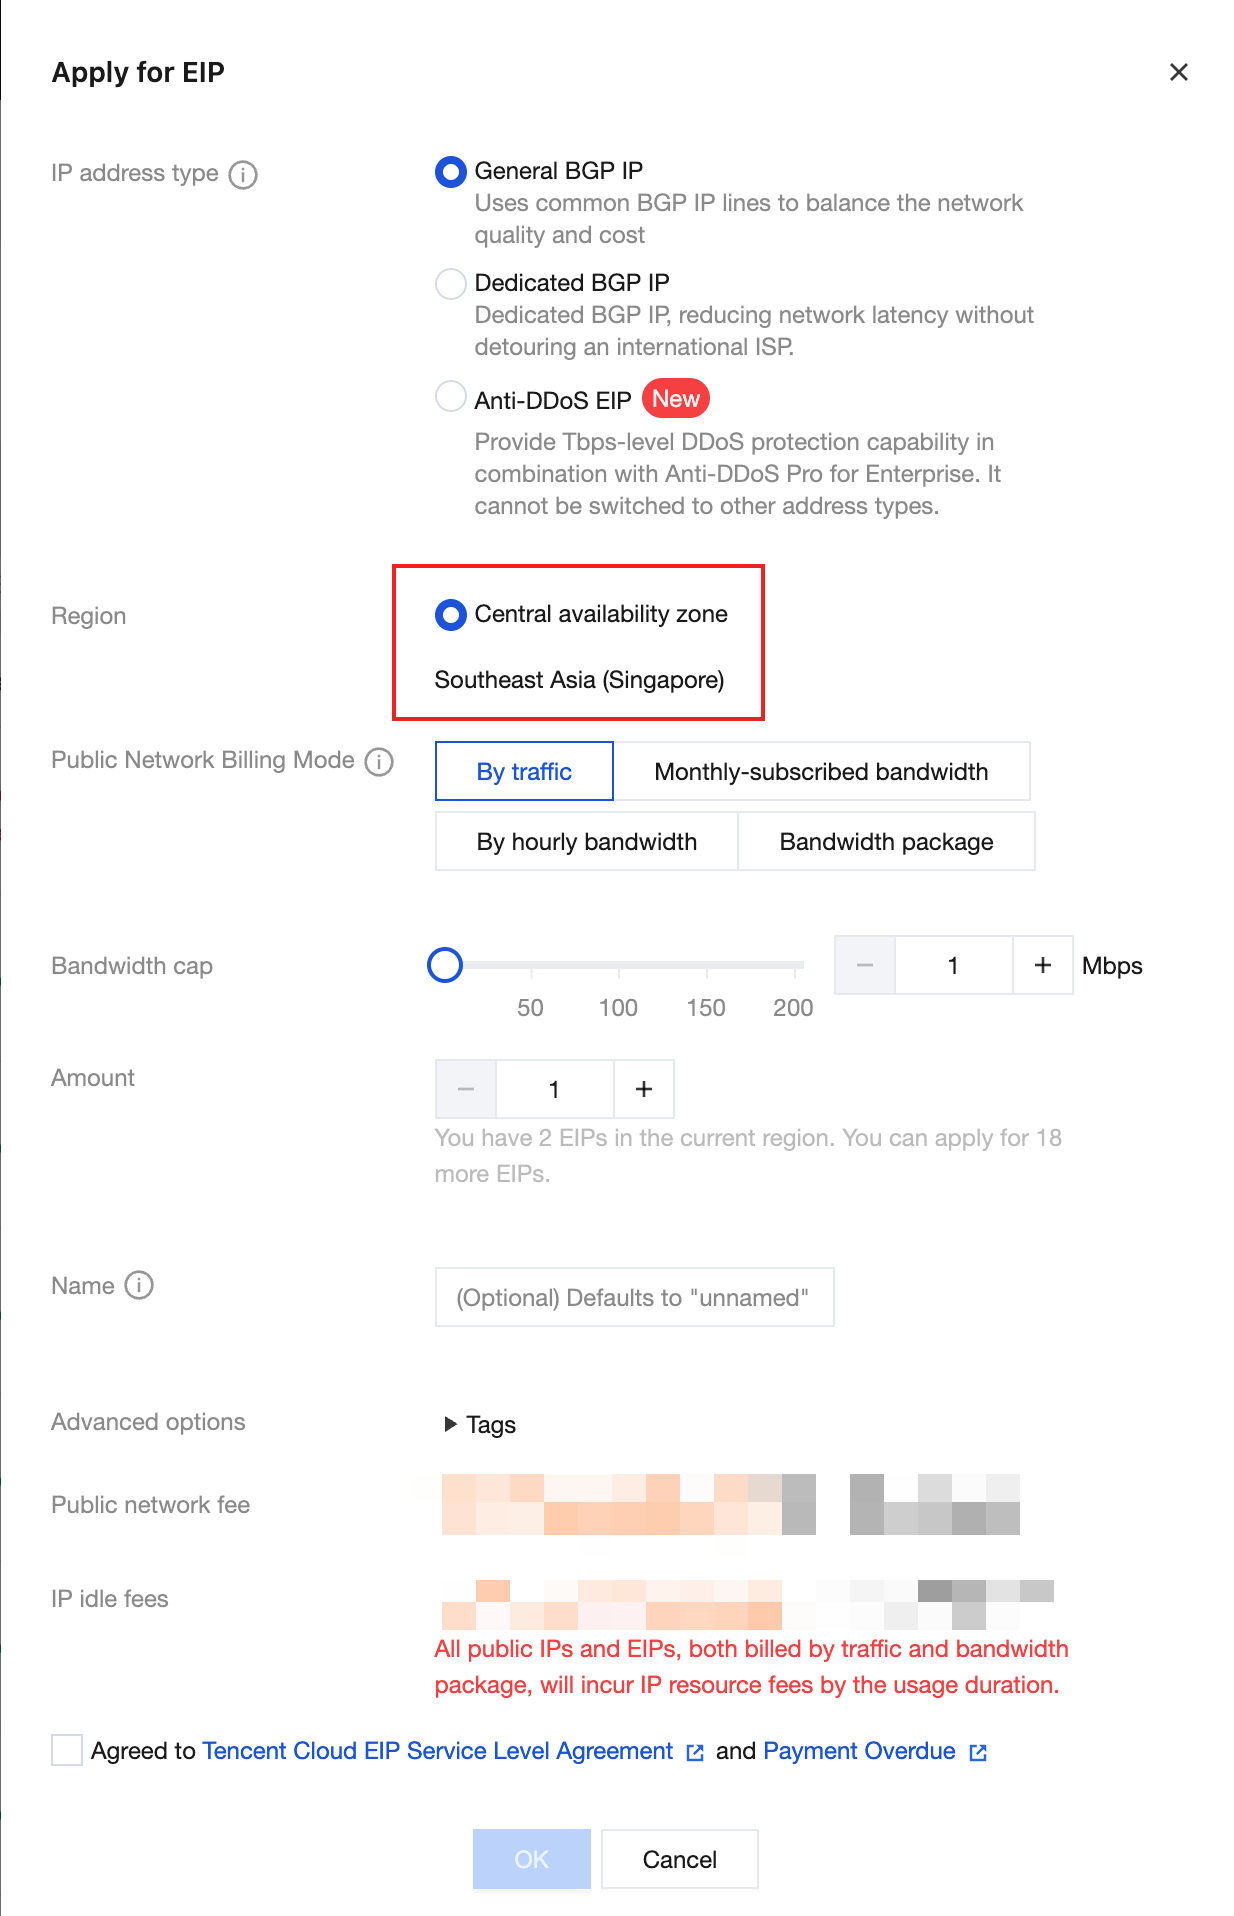The height and width of the screenshot is (1916, 1234).
Task: Click the Cancel button
Action: (x=679, y=1859)
